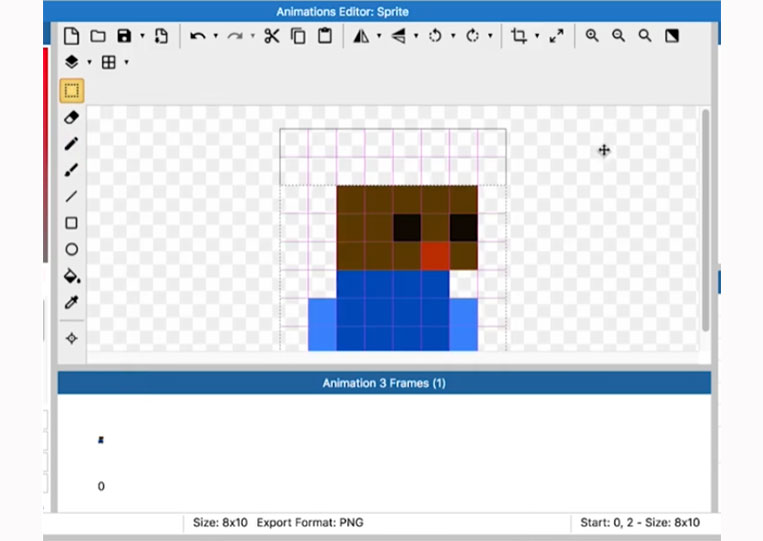Select the Pencil tool
Image resolution: width=763 pixels, height=541 pixels.
[x=72, y=144]
